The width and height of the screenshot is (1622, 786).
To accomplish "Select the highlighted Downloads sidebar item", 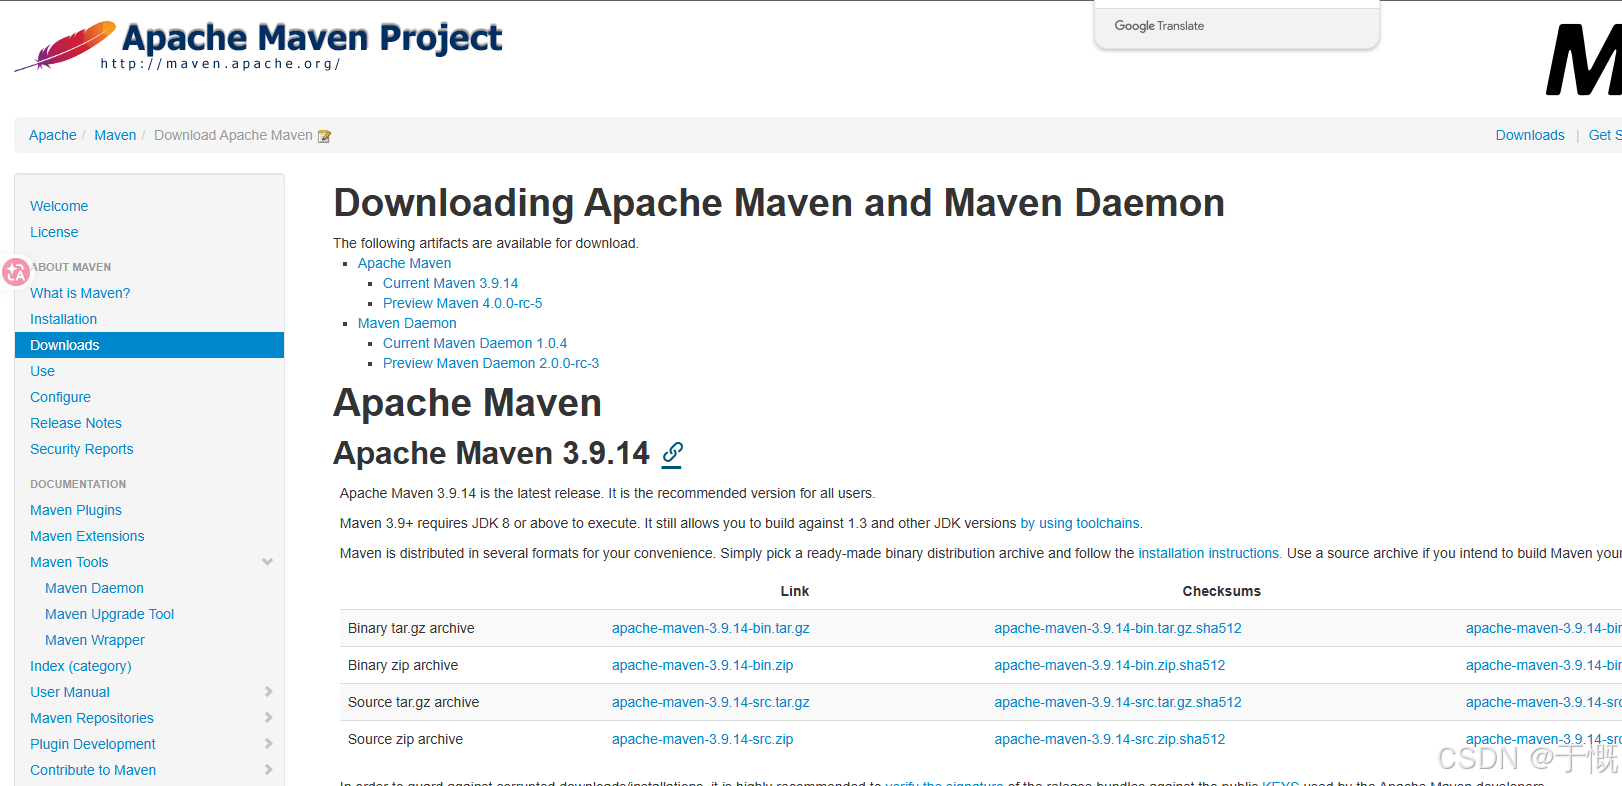I will coord(149,345).
